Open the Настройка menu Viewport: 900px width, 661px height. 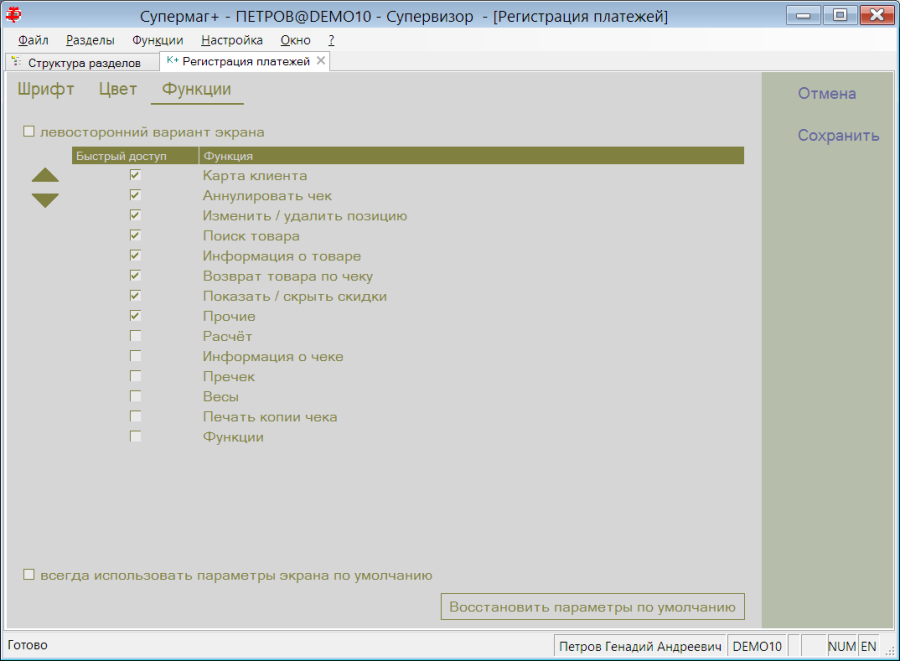pos(232,40)
